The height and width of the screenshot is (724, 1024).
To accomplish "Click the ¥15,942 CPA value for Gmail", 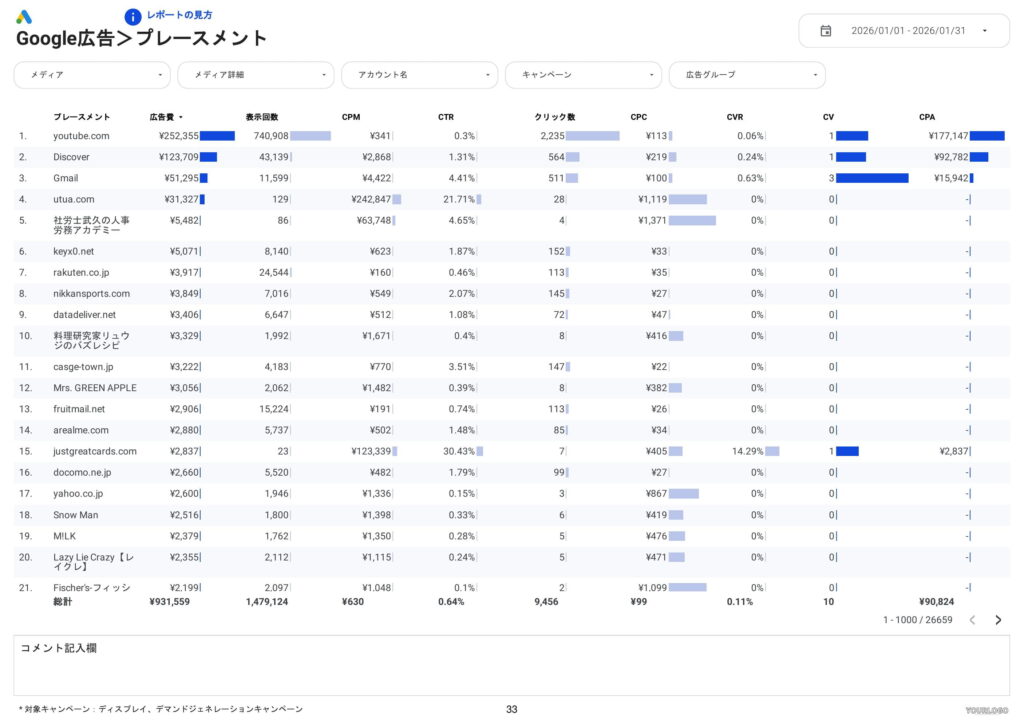I will [952, 178].
